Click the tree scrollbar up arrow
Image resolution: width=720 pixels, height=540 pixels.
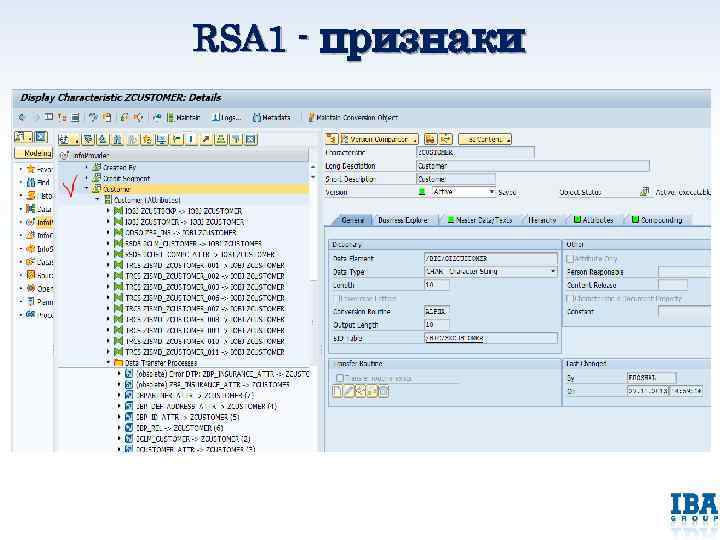pyautogui.click(x=313, y=167)
